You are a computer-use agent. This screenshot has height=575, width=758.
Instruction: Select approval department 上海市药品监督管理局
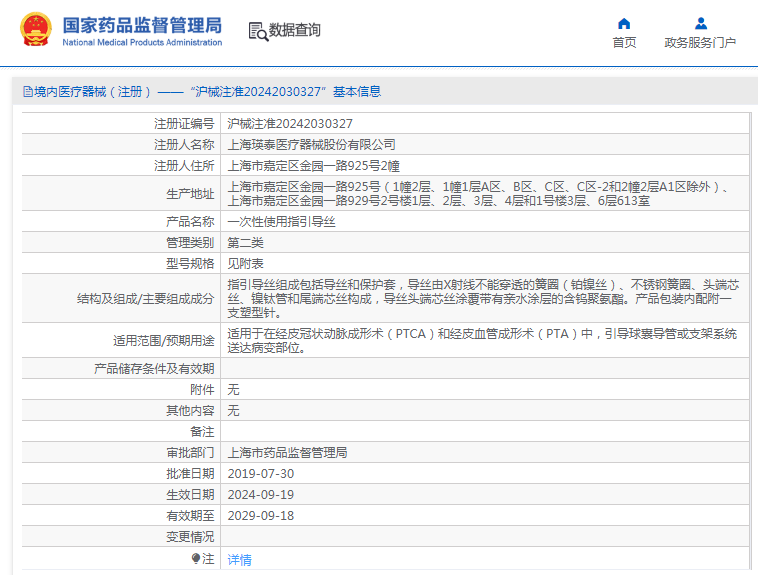(x=287, y=452)
